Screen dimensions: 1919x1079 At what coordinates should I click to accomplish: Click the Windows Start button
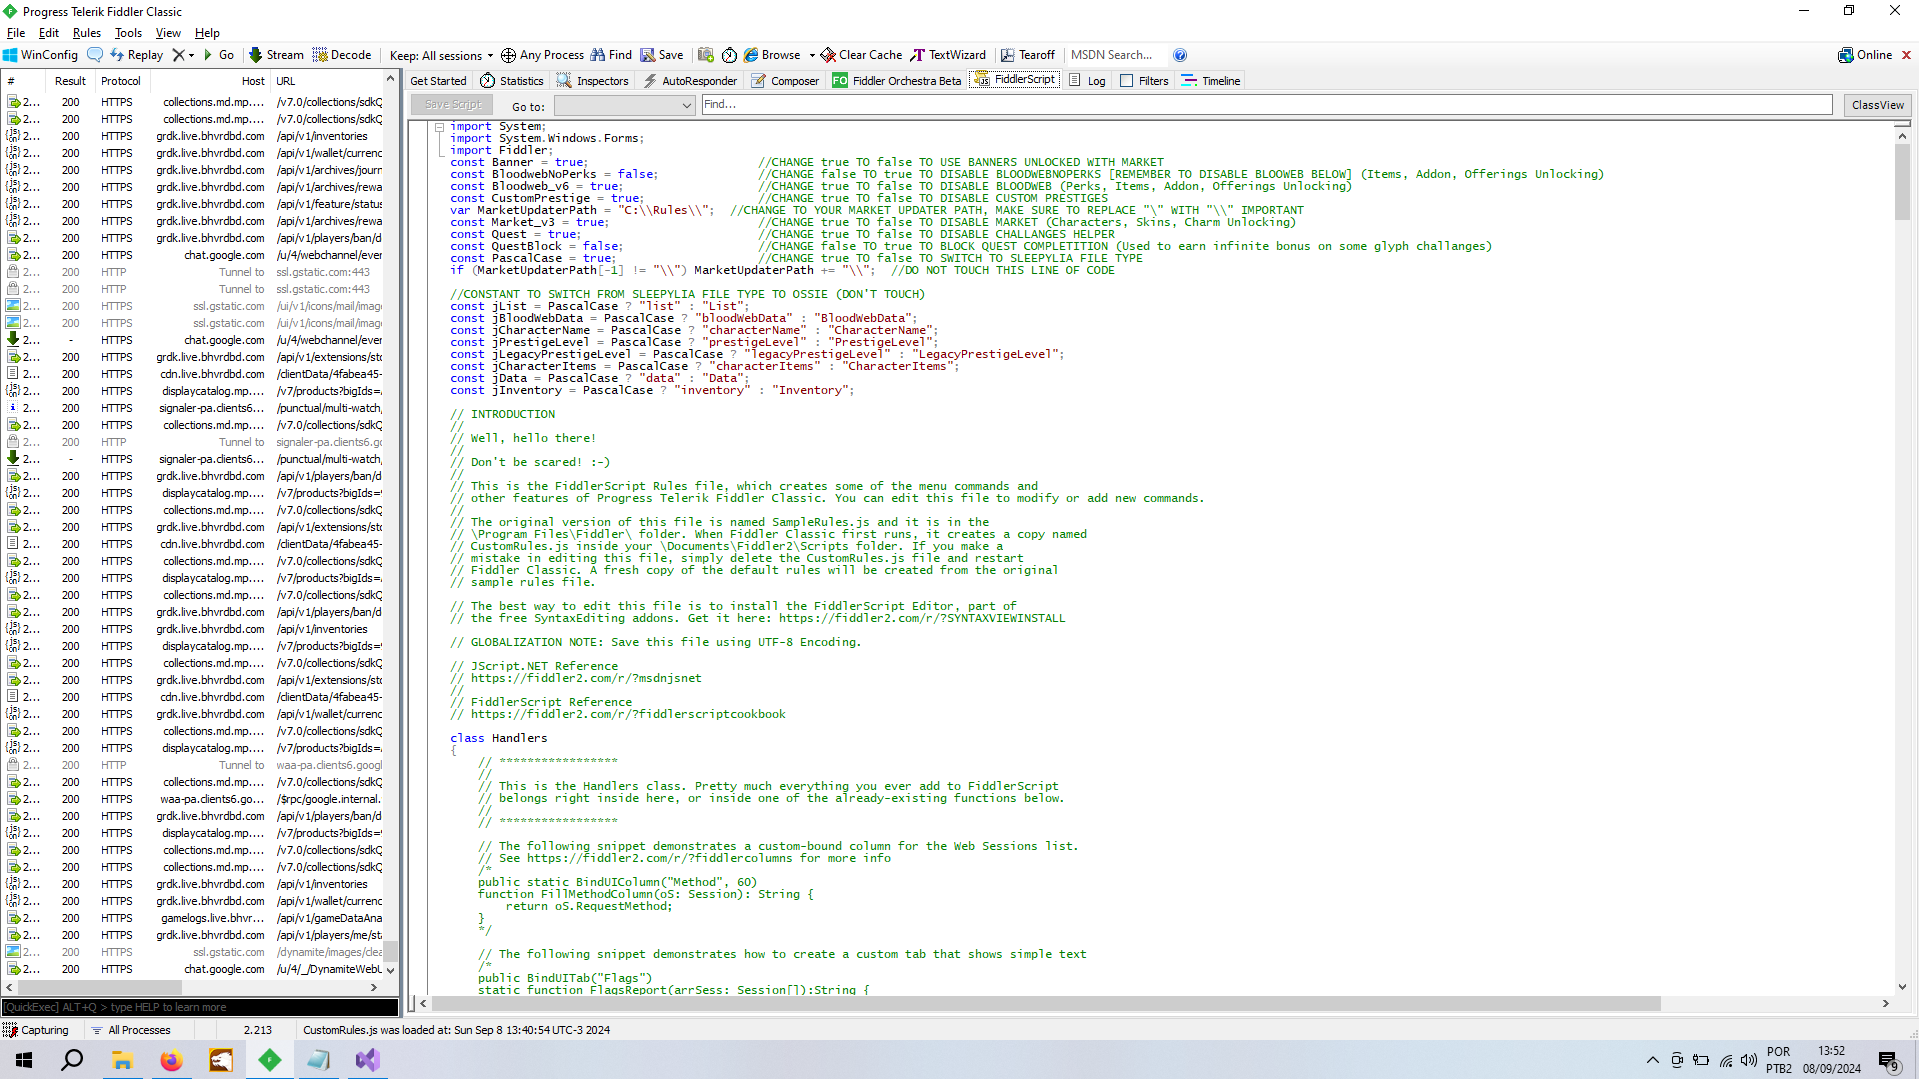(24, 1060)
